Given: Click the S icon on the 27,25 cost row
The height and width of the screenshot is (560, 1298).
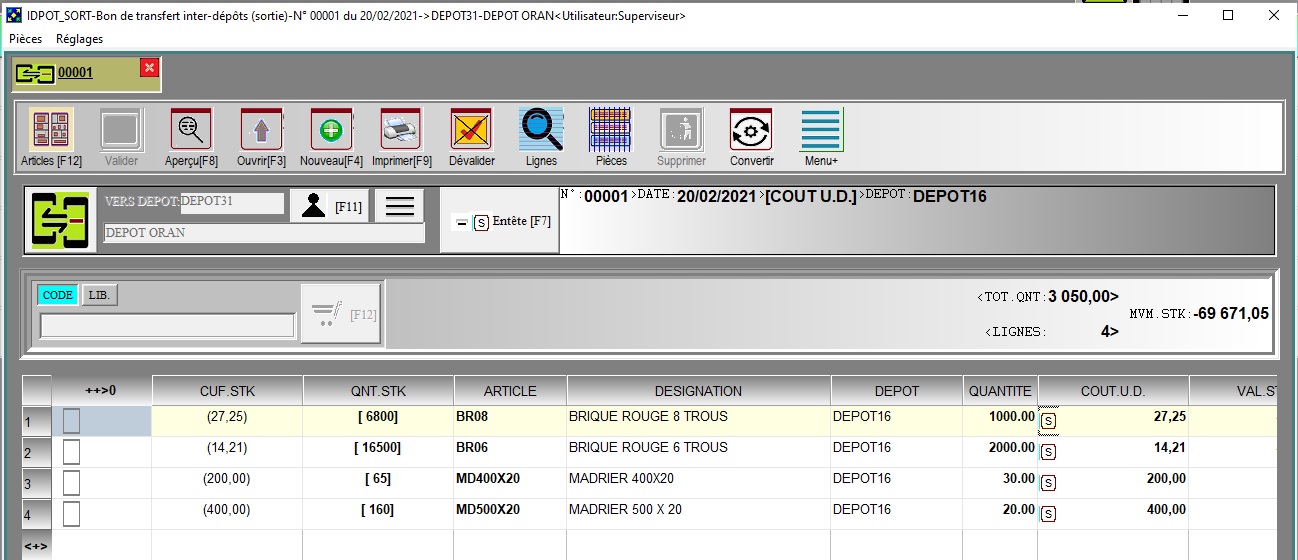Looking at the screenshot, I should [1049, 421].
